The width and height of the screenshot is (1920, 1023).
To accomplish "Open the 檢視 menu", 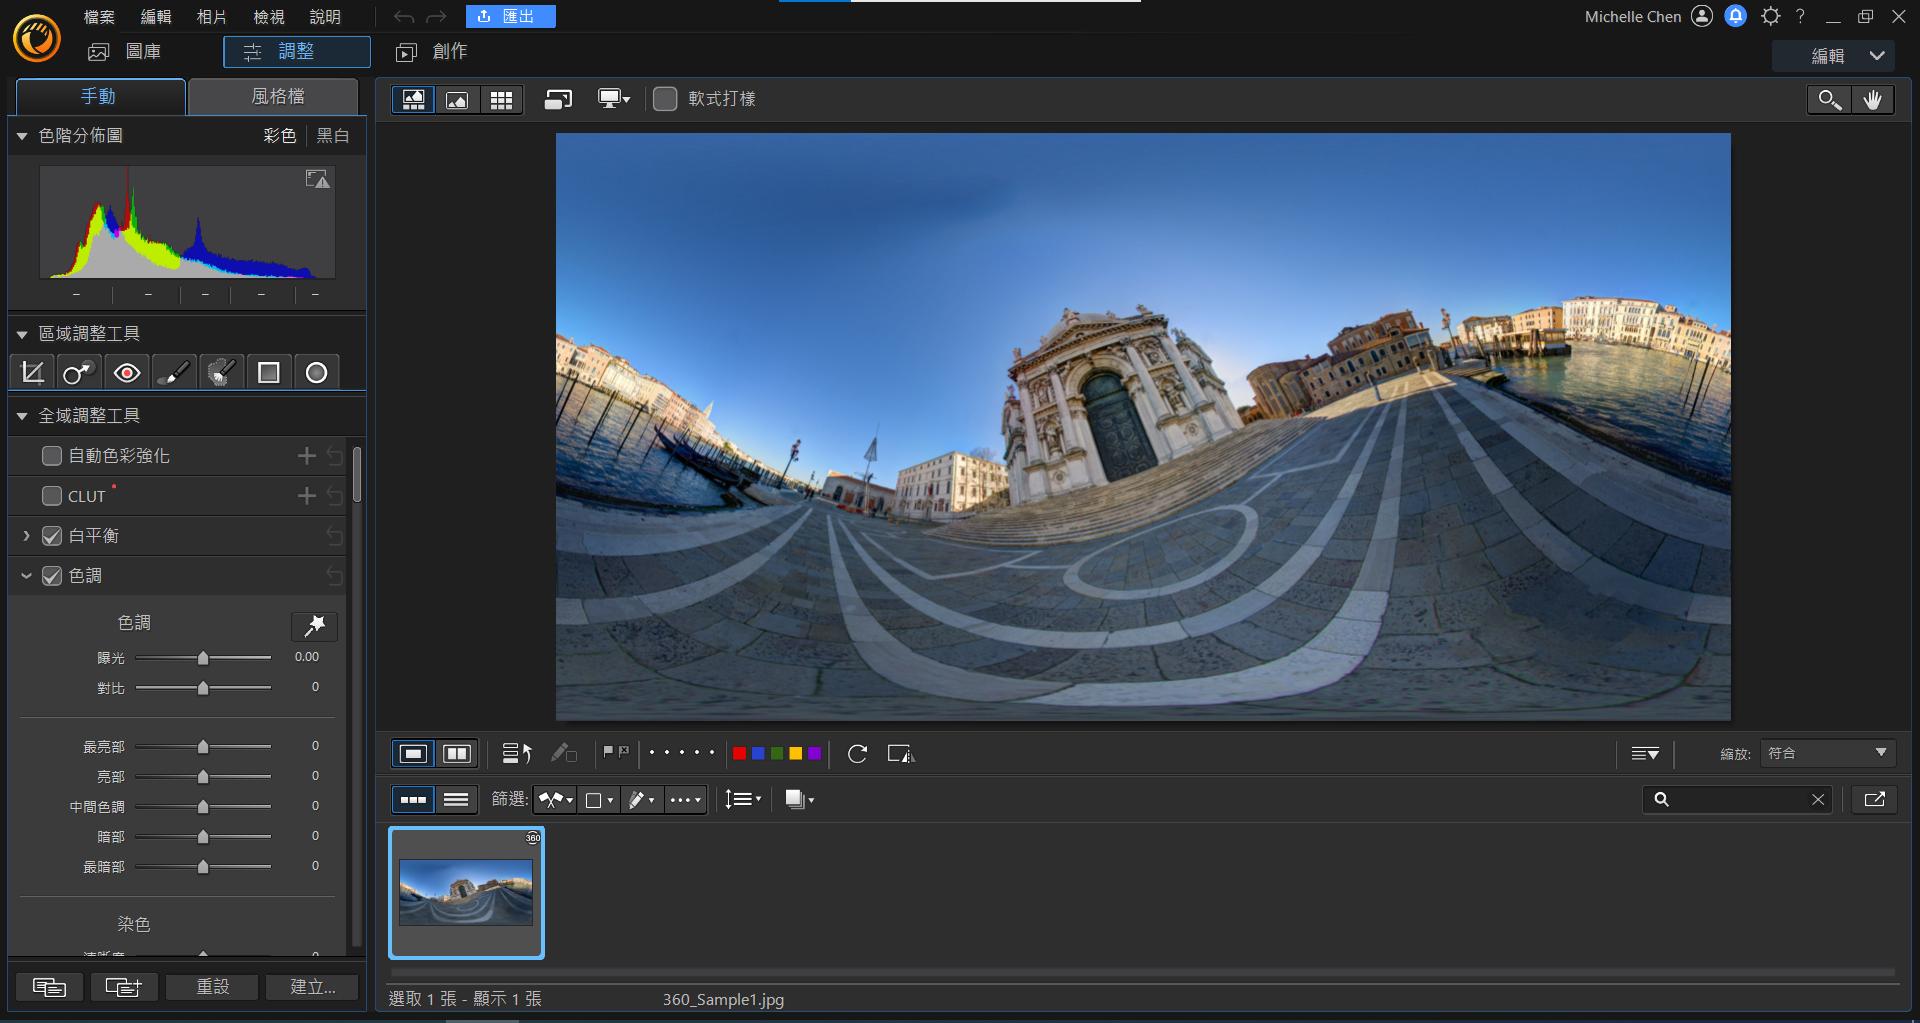I will (268, 17).
